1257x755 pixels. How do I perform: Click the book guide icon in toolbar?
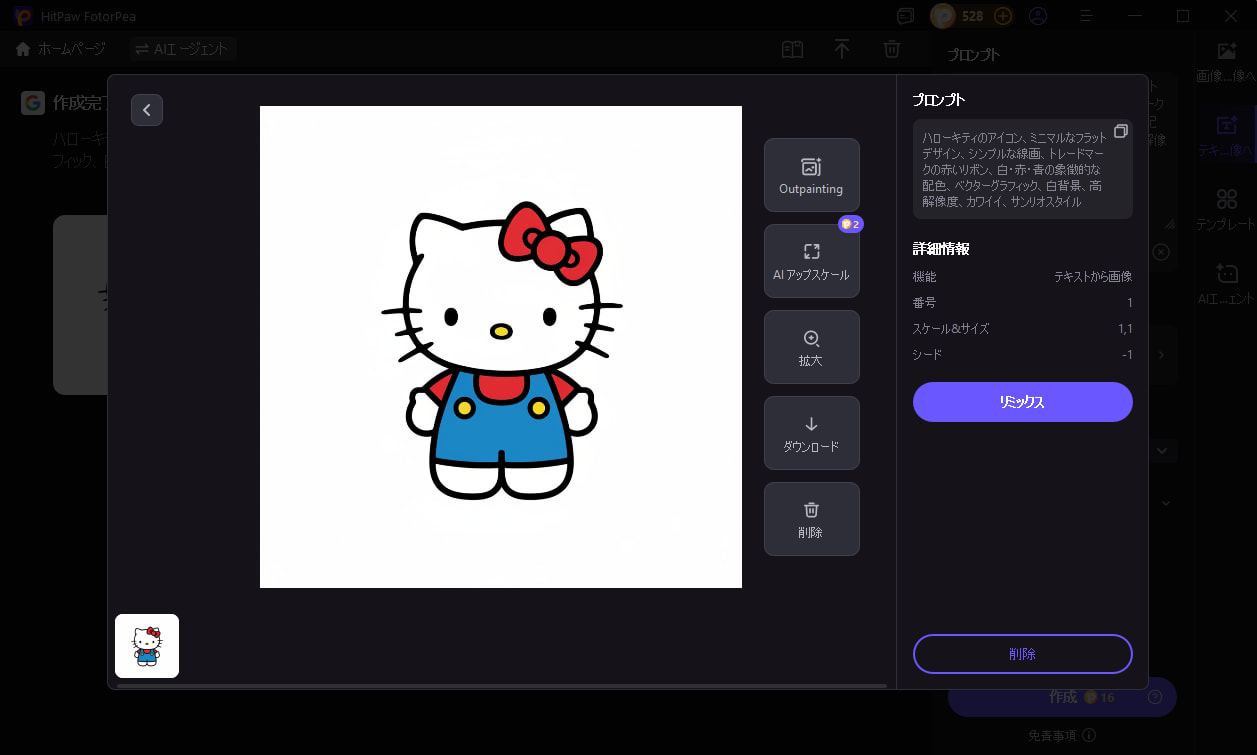click(x=792, y=49)
